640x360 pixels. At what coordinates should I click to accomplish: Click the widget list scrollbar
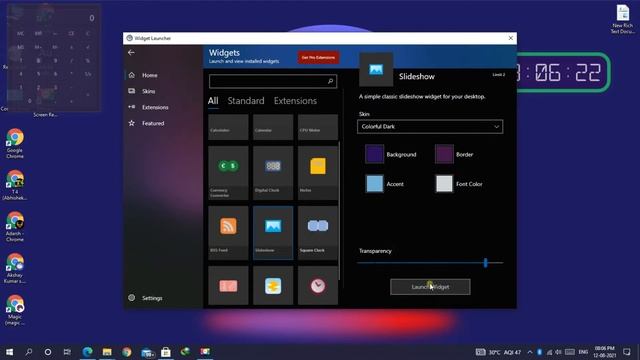point(340,210)
